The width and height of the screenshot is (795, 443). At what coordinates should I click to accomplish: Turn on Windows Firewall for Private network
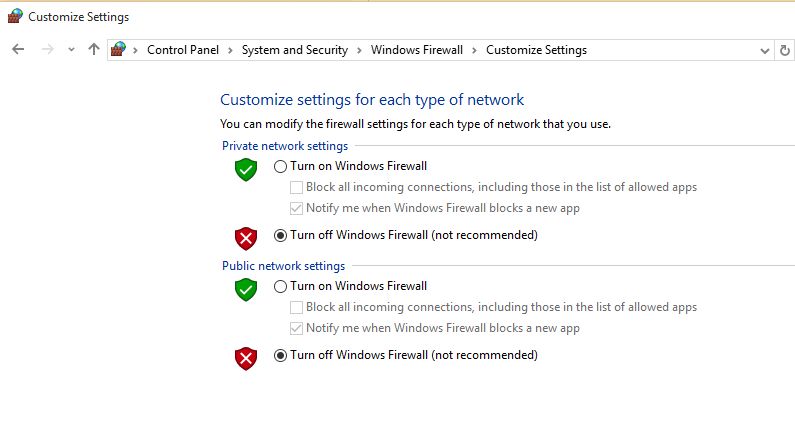tap(280, 166)
